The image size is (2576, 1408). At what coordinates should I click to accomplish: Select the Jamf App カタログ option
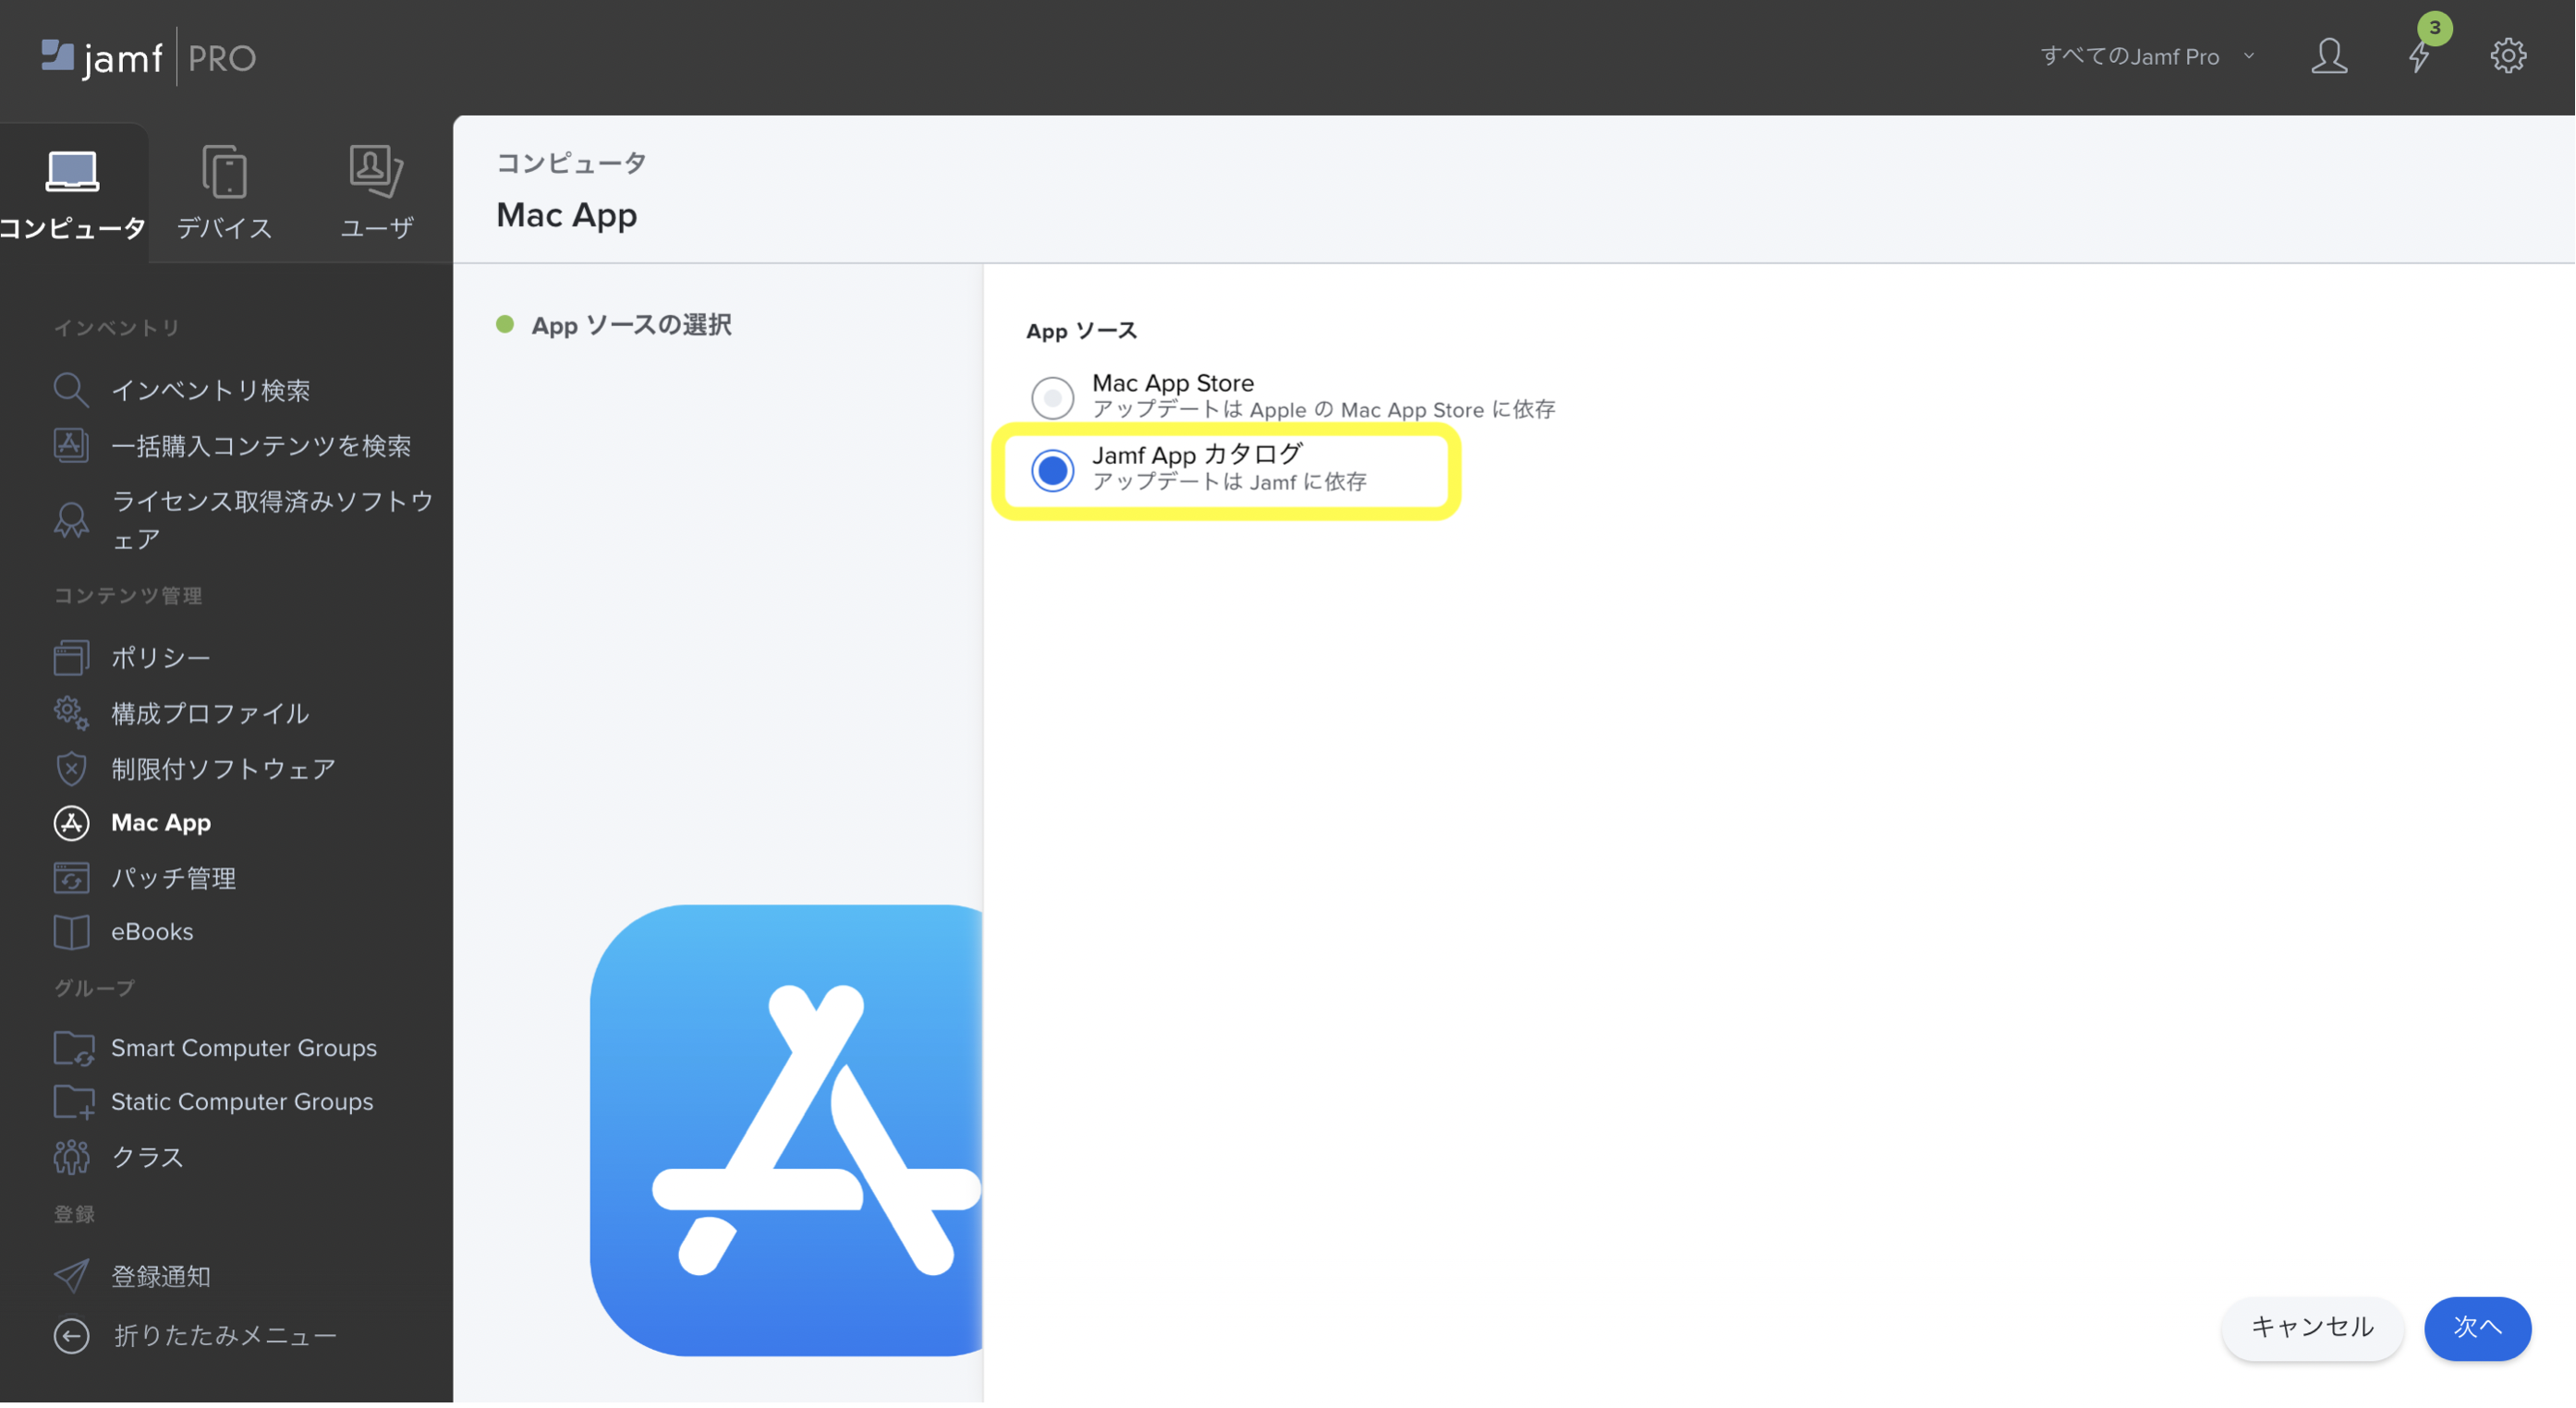point(1052,469)
